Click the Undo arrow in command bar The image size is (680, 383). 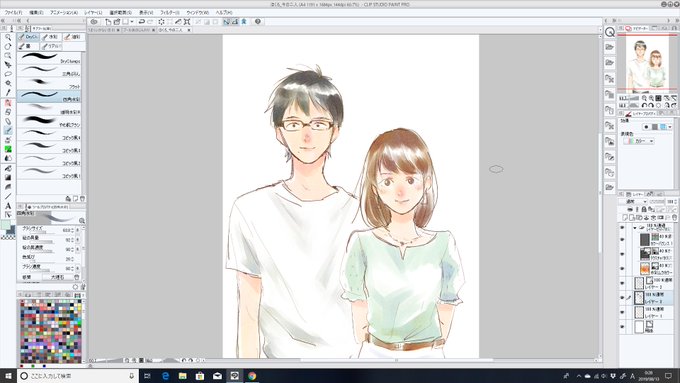pos(141,22)
